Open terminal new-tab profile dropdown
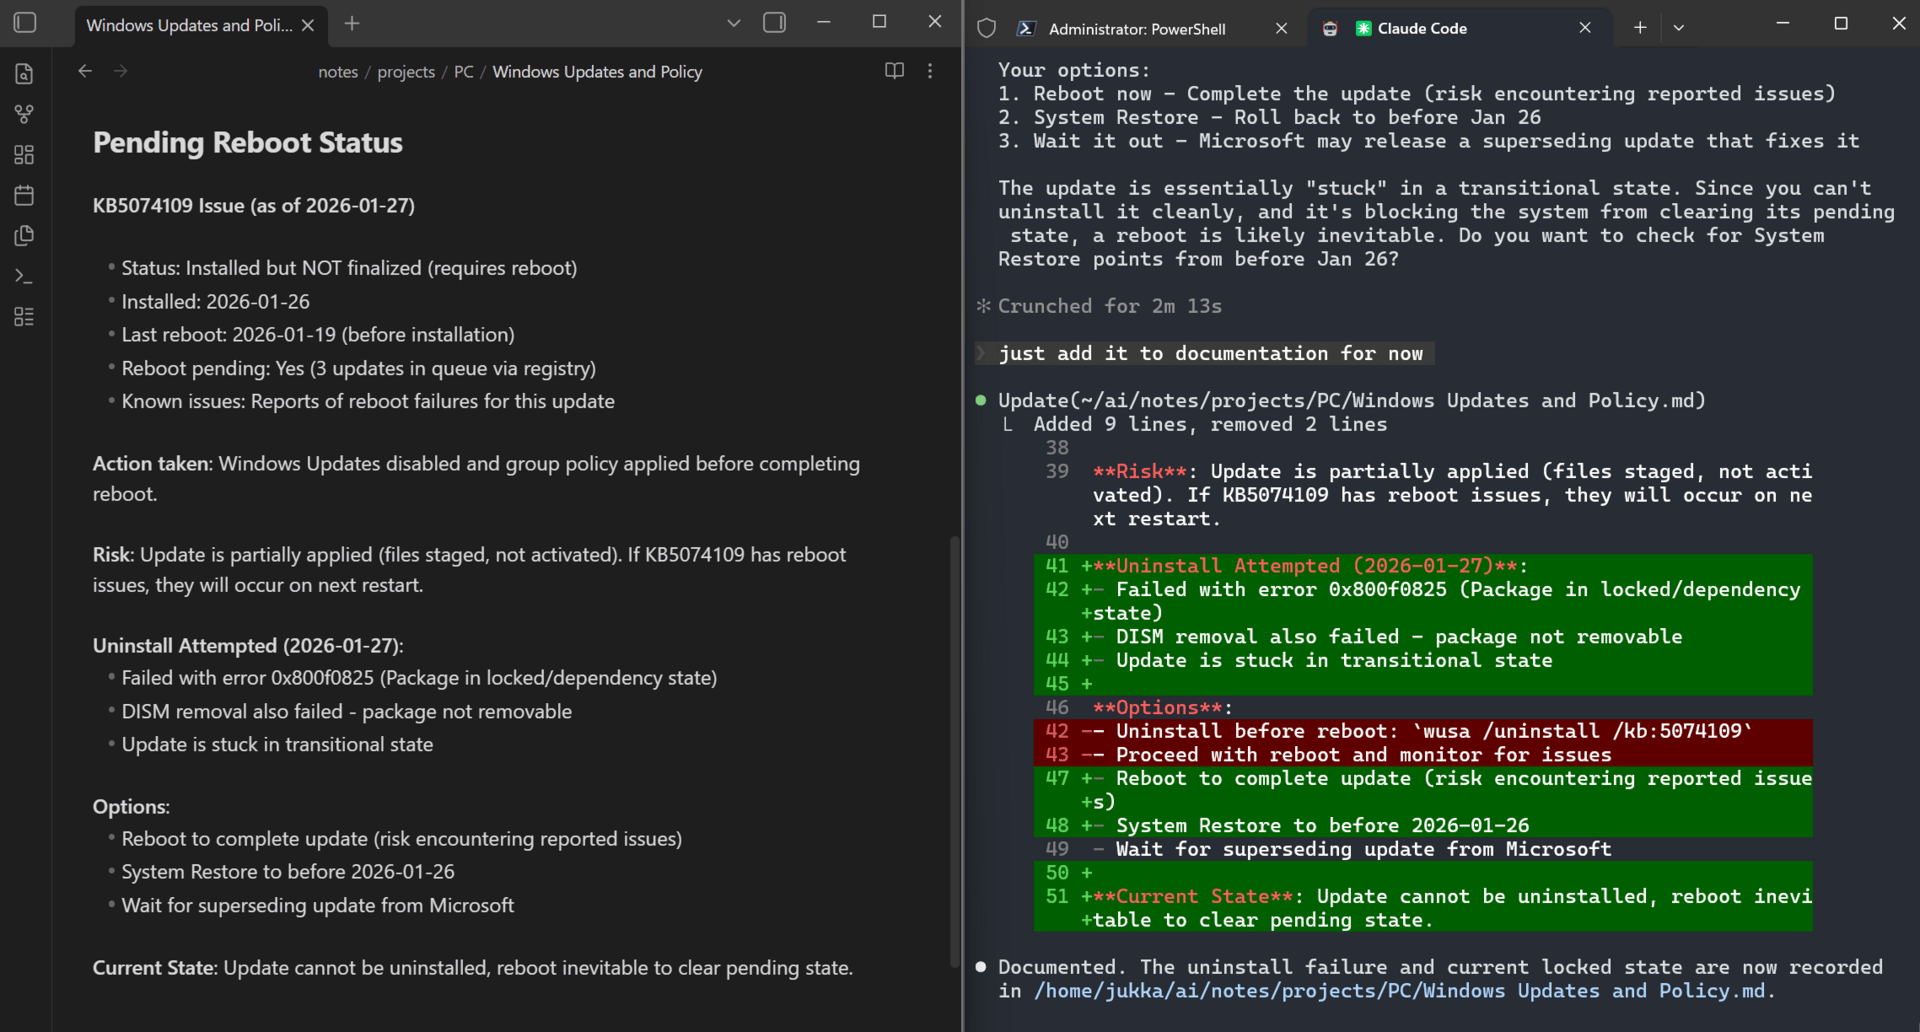The height and width of the screenshot is (1032, 1920). 1679,28
